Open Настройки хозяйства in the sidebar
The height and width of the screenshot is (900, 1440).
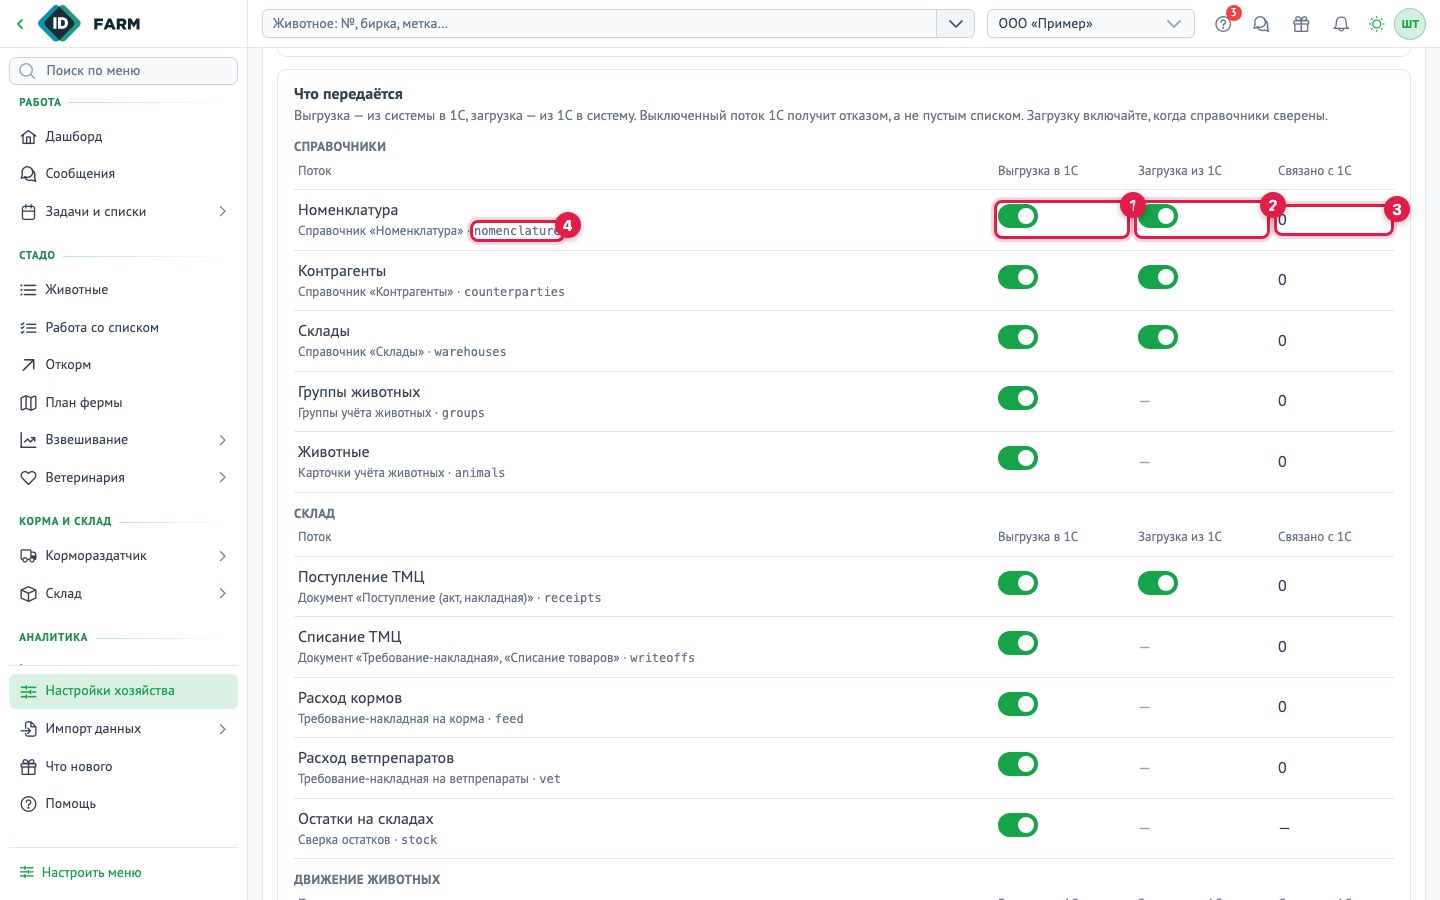tap(123, 691)
